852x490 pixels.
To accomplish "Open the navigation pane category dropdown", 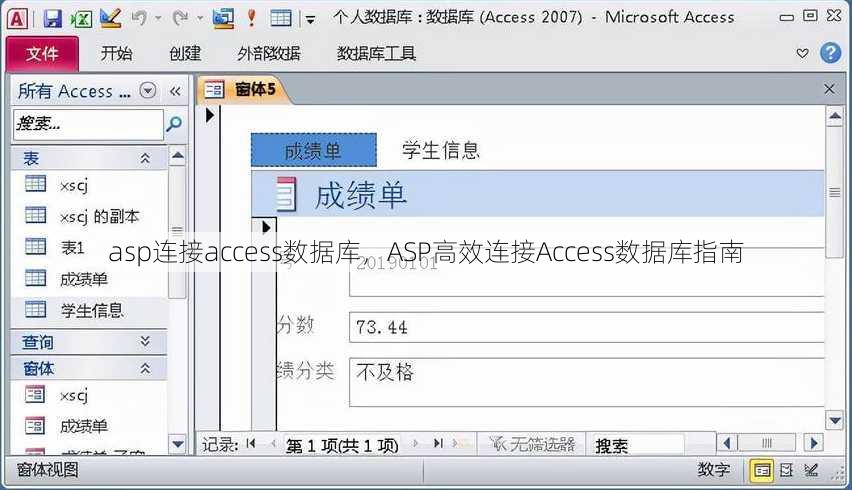I will pyautogui.click(x=148, y=90).
